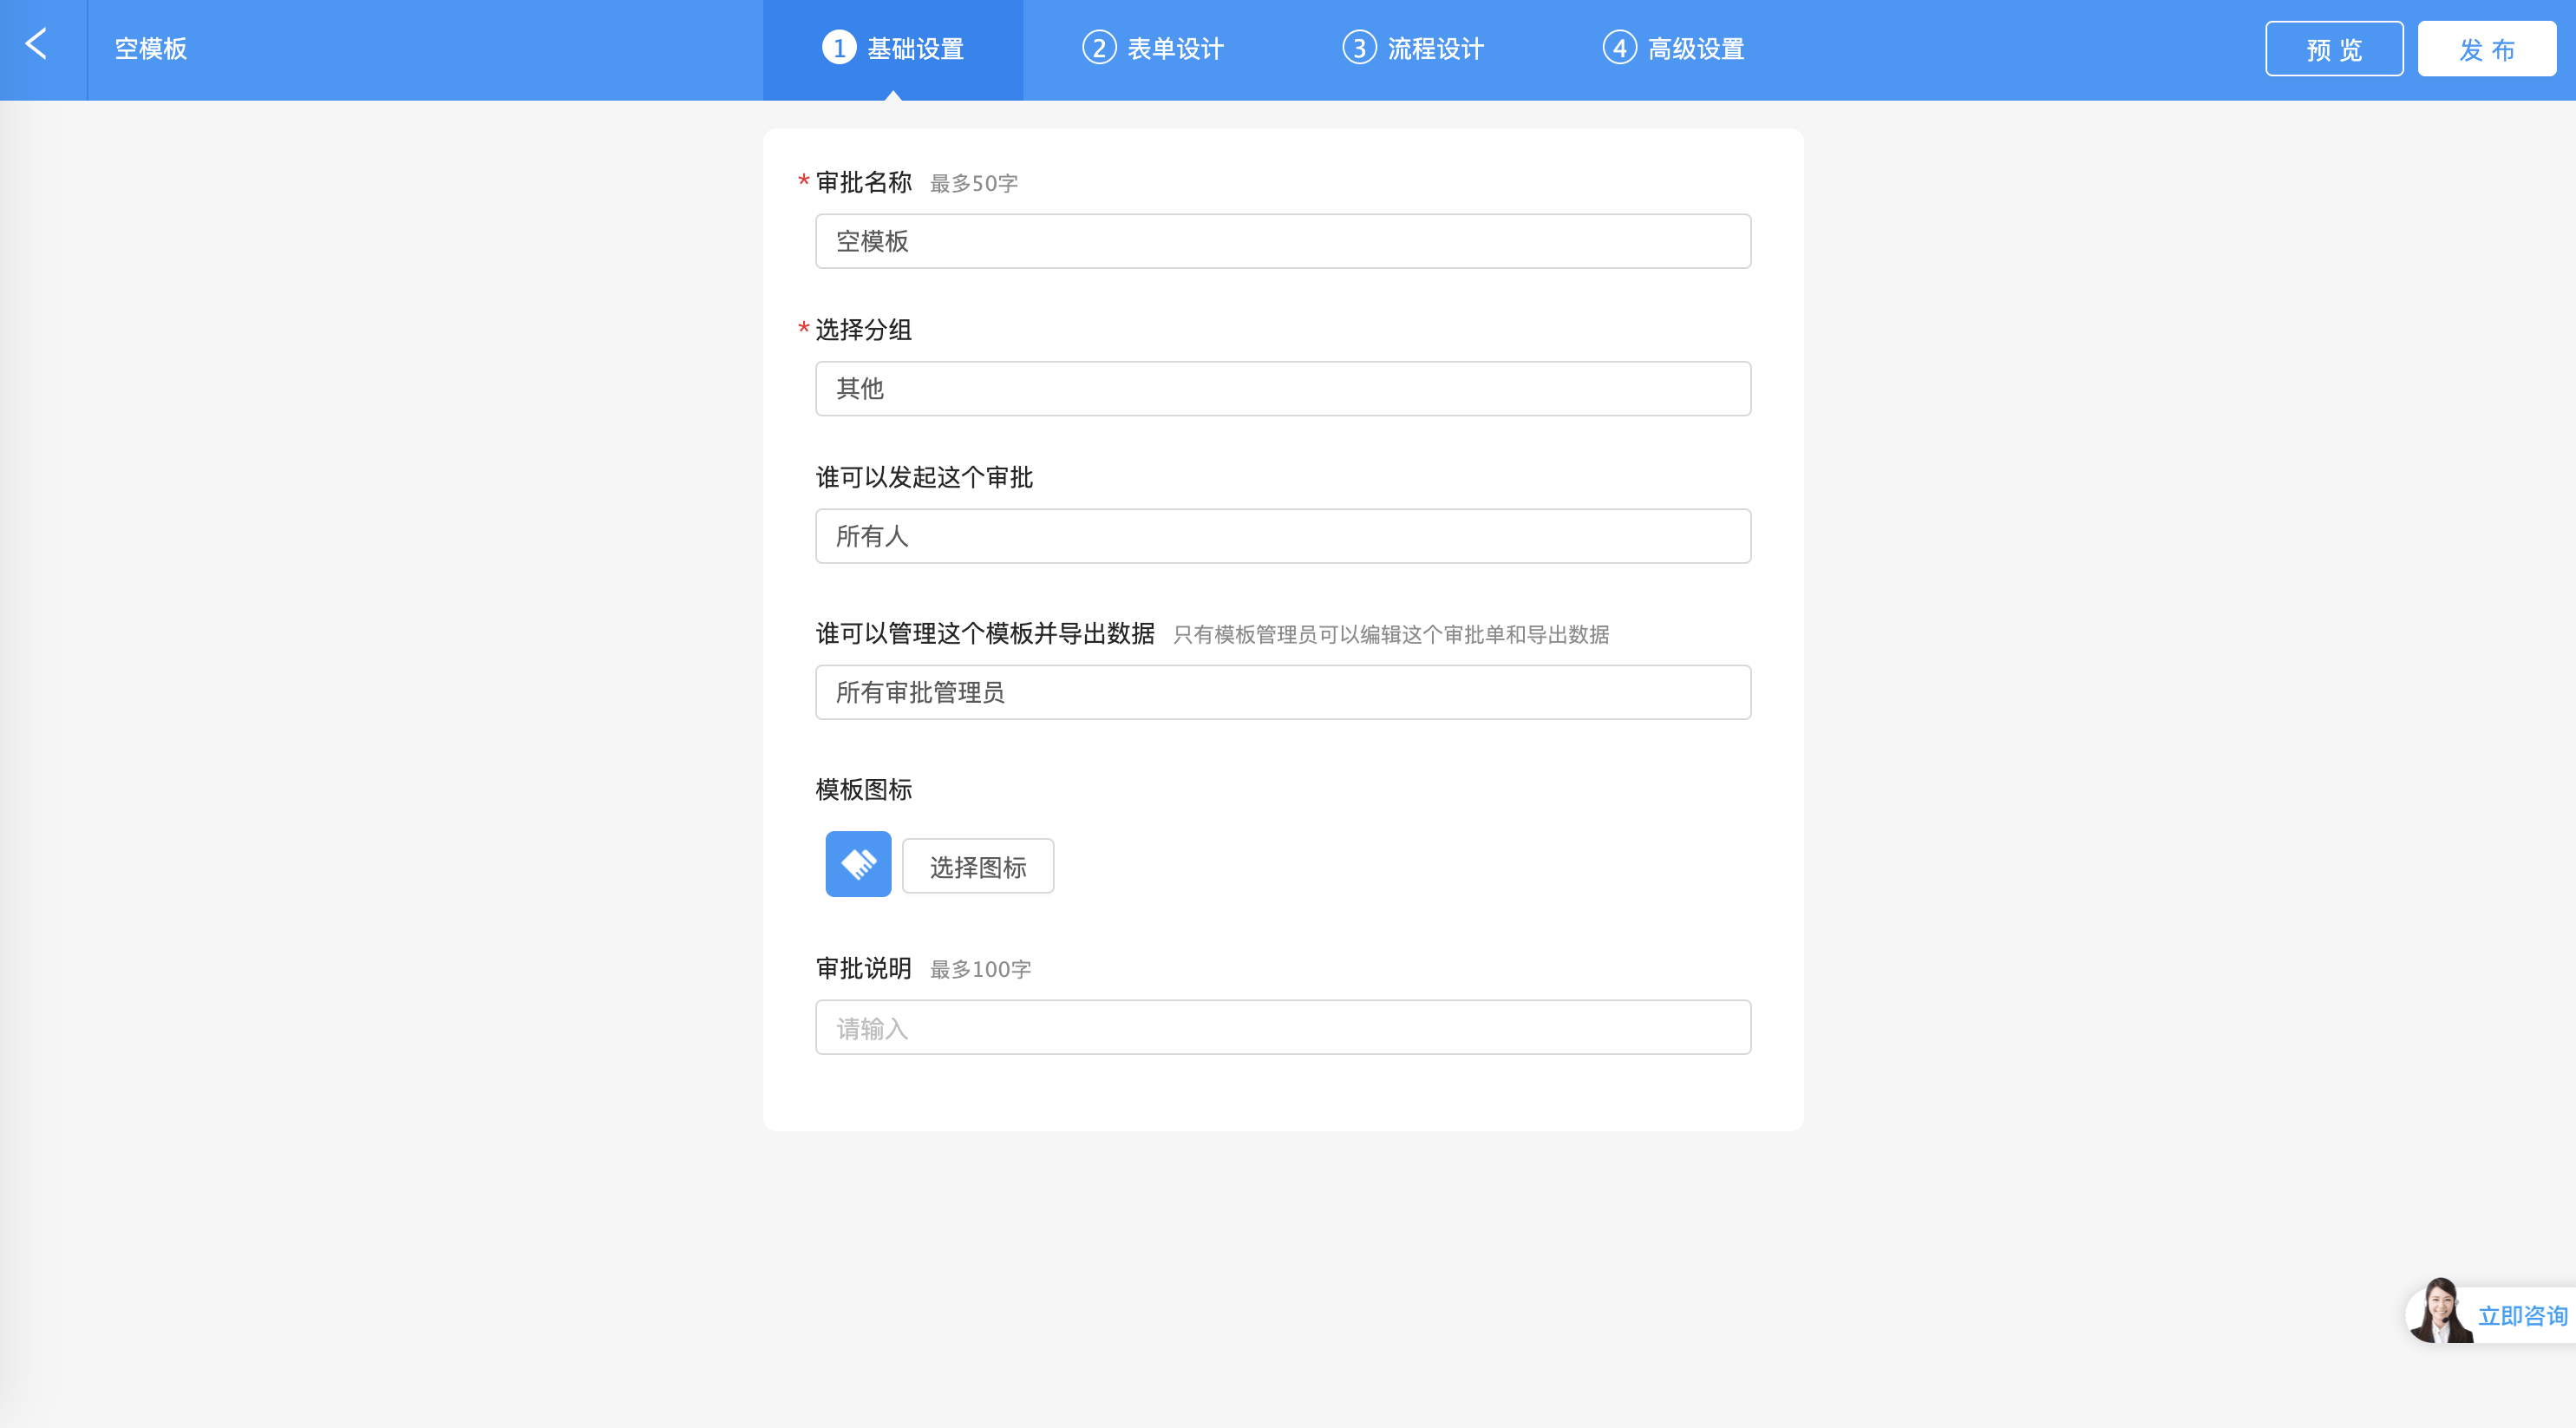This screenshot has height=1428, width=2576.
Task: Switch to the 基础设置 step tab
Action: tap(893, 49)
